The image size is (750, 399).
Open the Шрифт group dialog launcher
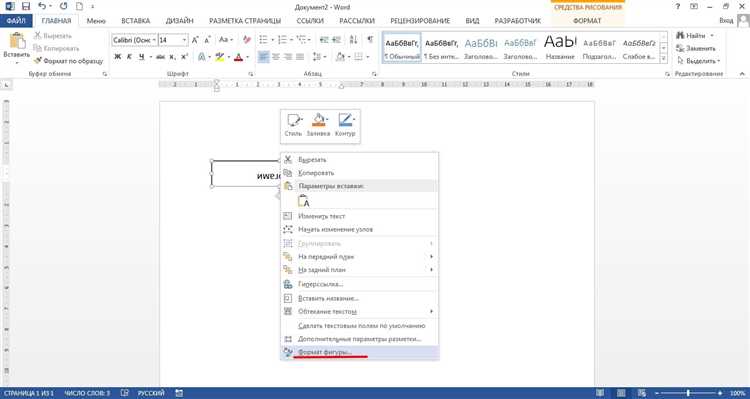(x=250, y=74)
